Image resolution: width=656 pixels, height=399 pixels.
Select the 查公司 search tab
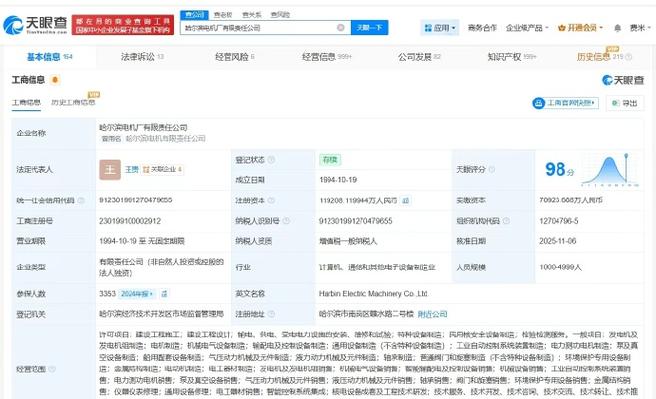coord(195,15)
